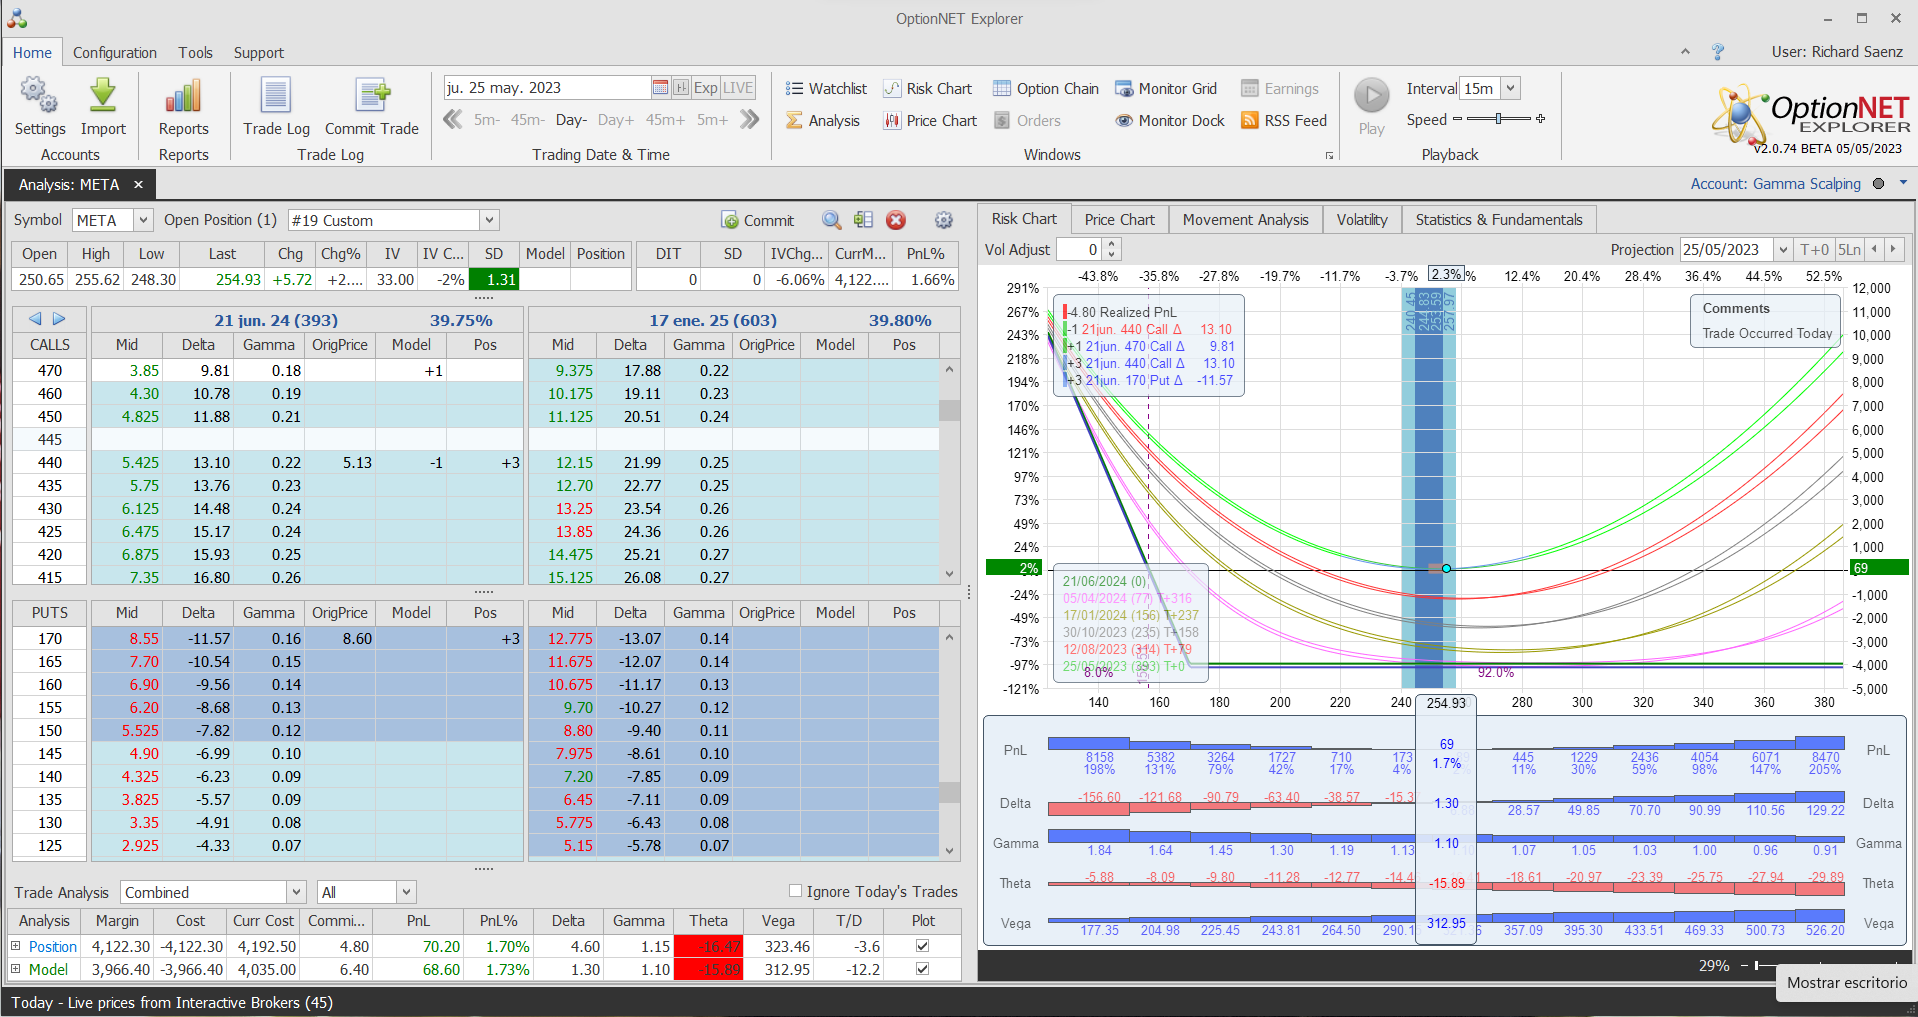Click the help question mark icon

point(1718,52)
